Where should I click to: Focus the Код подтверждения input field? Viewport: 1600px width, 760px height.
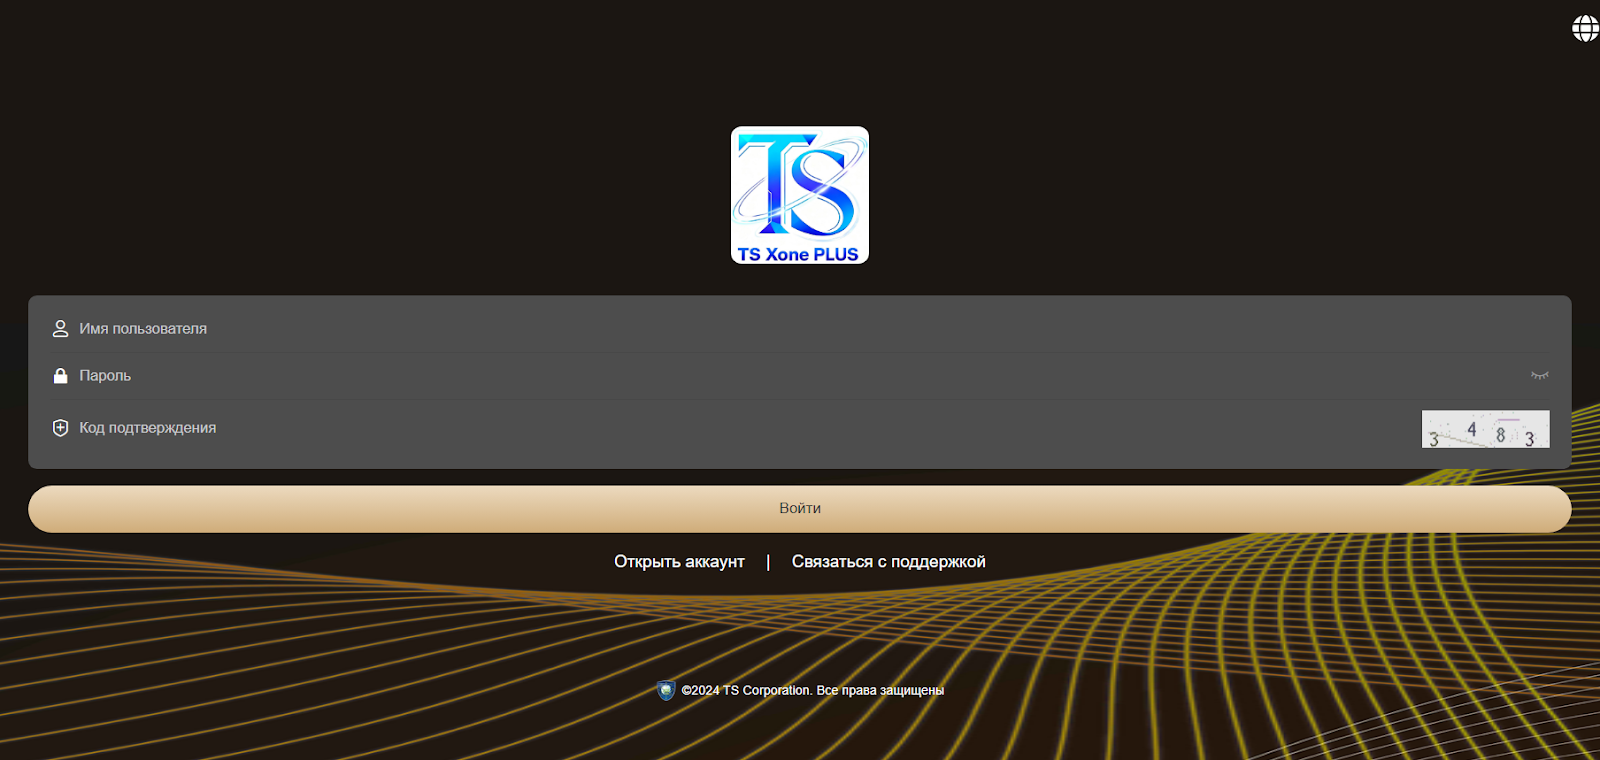click(735, 428)
